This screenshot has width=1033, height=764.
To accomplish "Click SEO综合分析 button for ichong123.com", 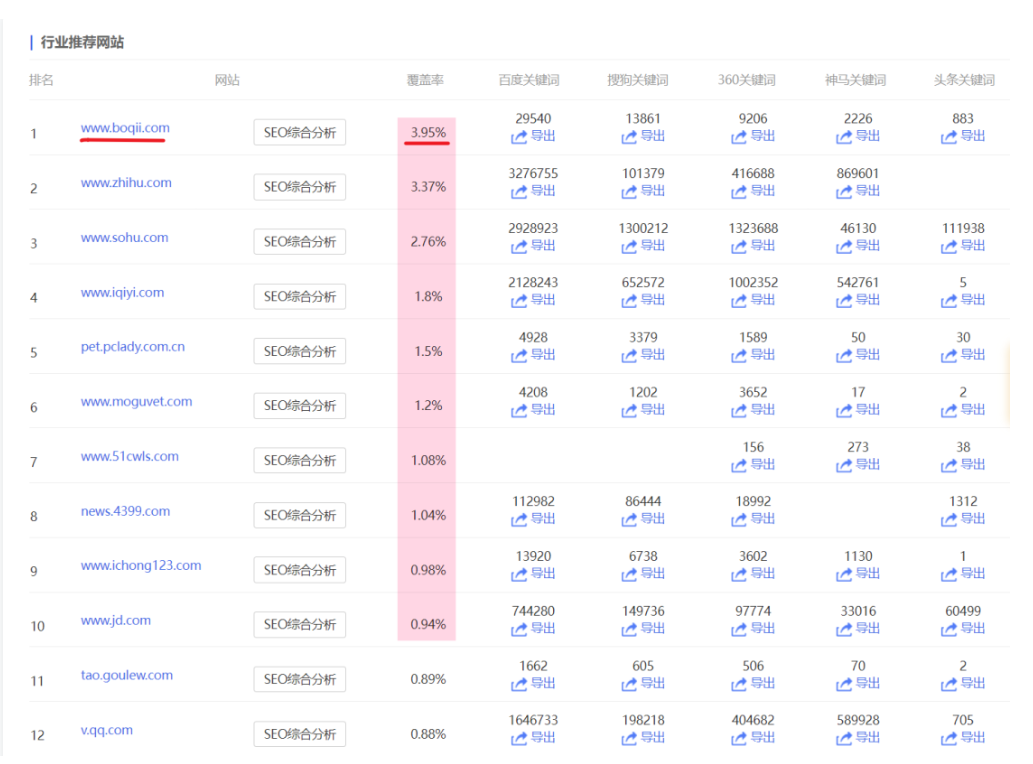I will point(300,570).
